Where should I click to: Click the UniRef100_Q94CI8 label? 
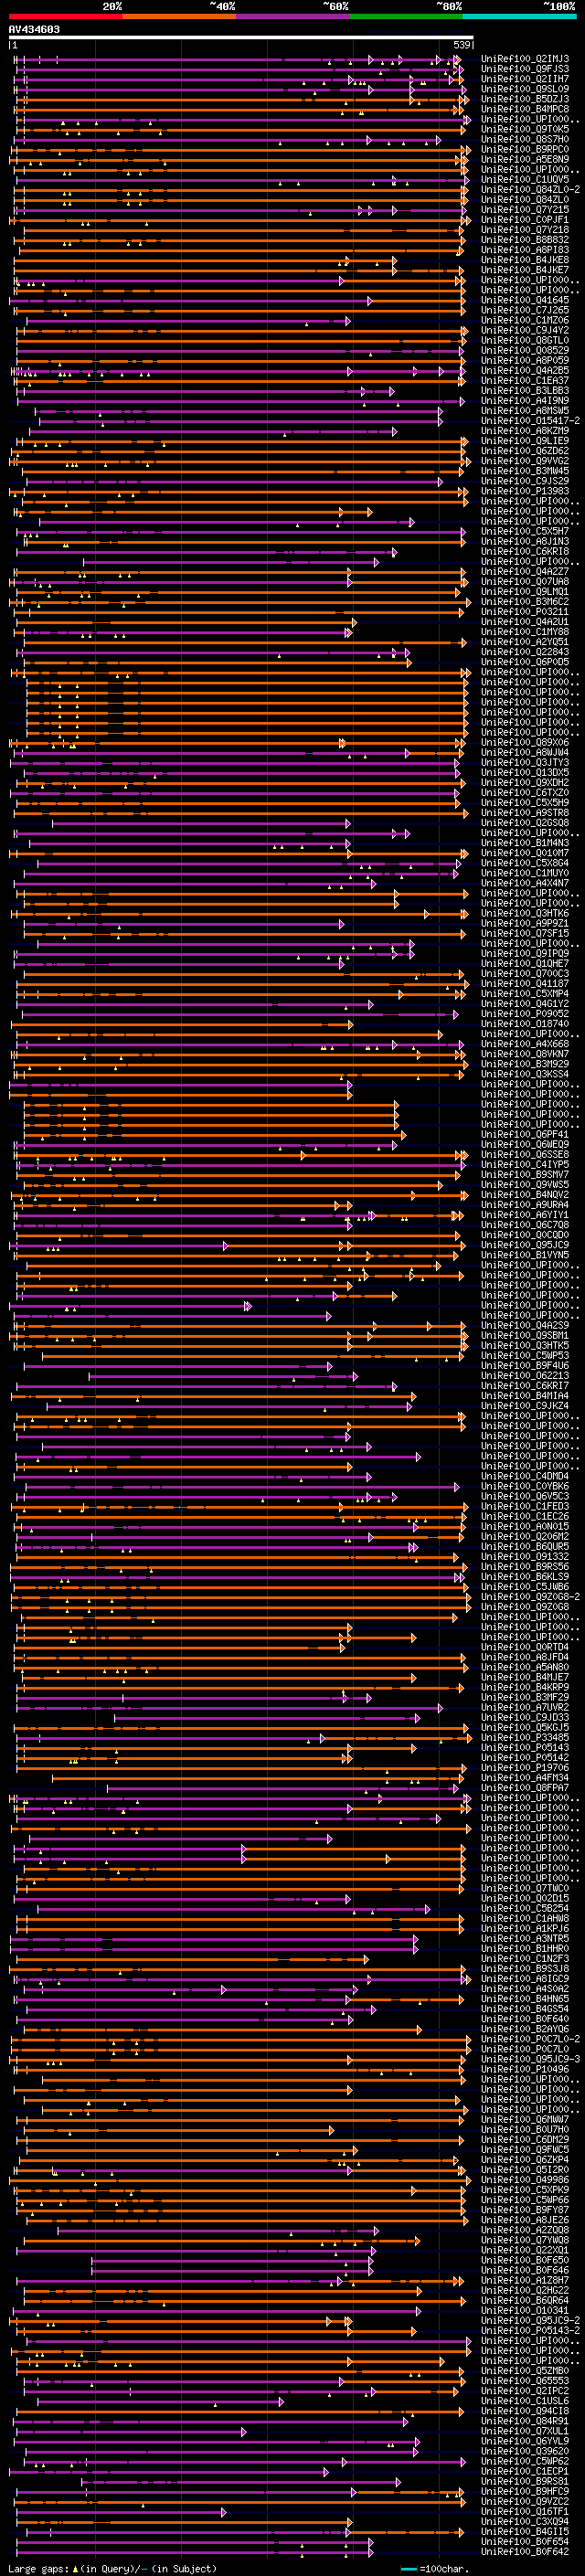click(525, 2410)
